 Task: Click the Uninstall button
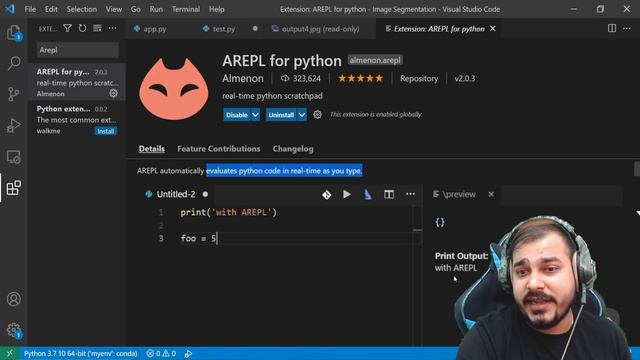pos(281,115)
